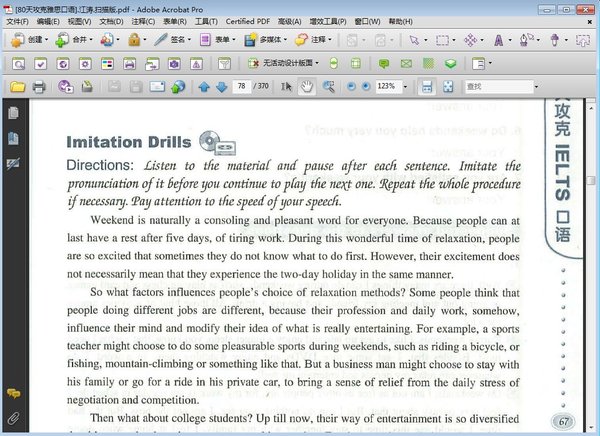600x436 pixels.
Task: Click the printer window icon in PitStop toolbar
Action: pyautogui.click(x=129, y=64)
